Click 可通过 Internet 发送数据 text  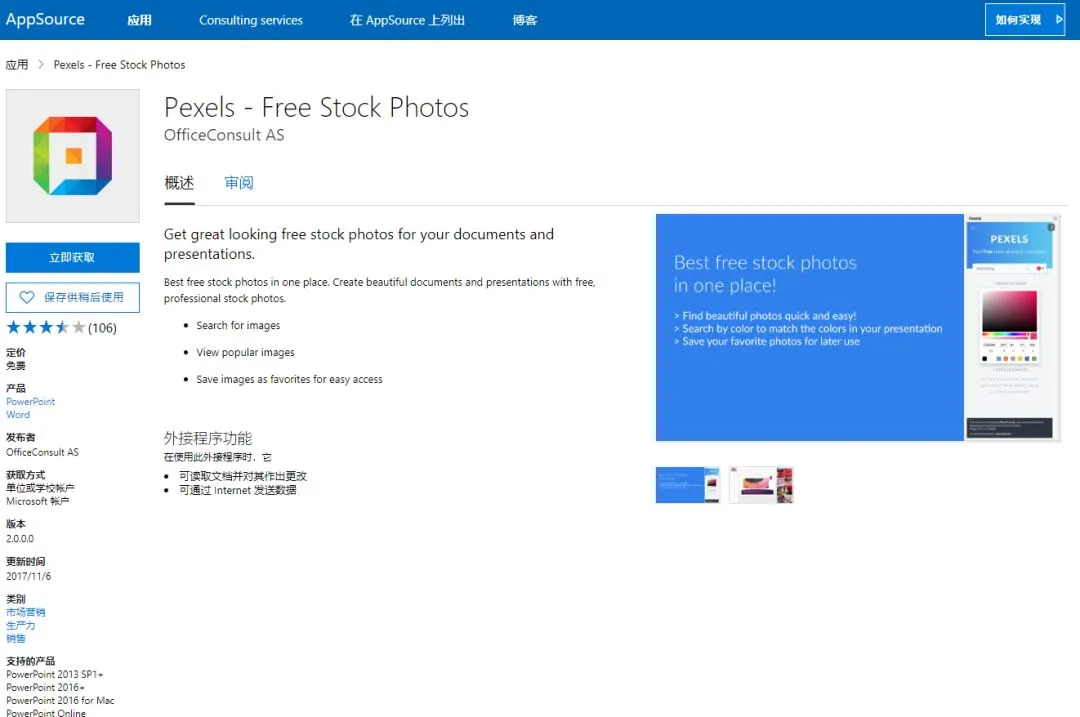(x=238, y=490)
